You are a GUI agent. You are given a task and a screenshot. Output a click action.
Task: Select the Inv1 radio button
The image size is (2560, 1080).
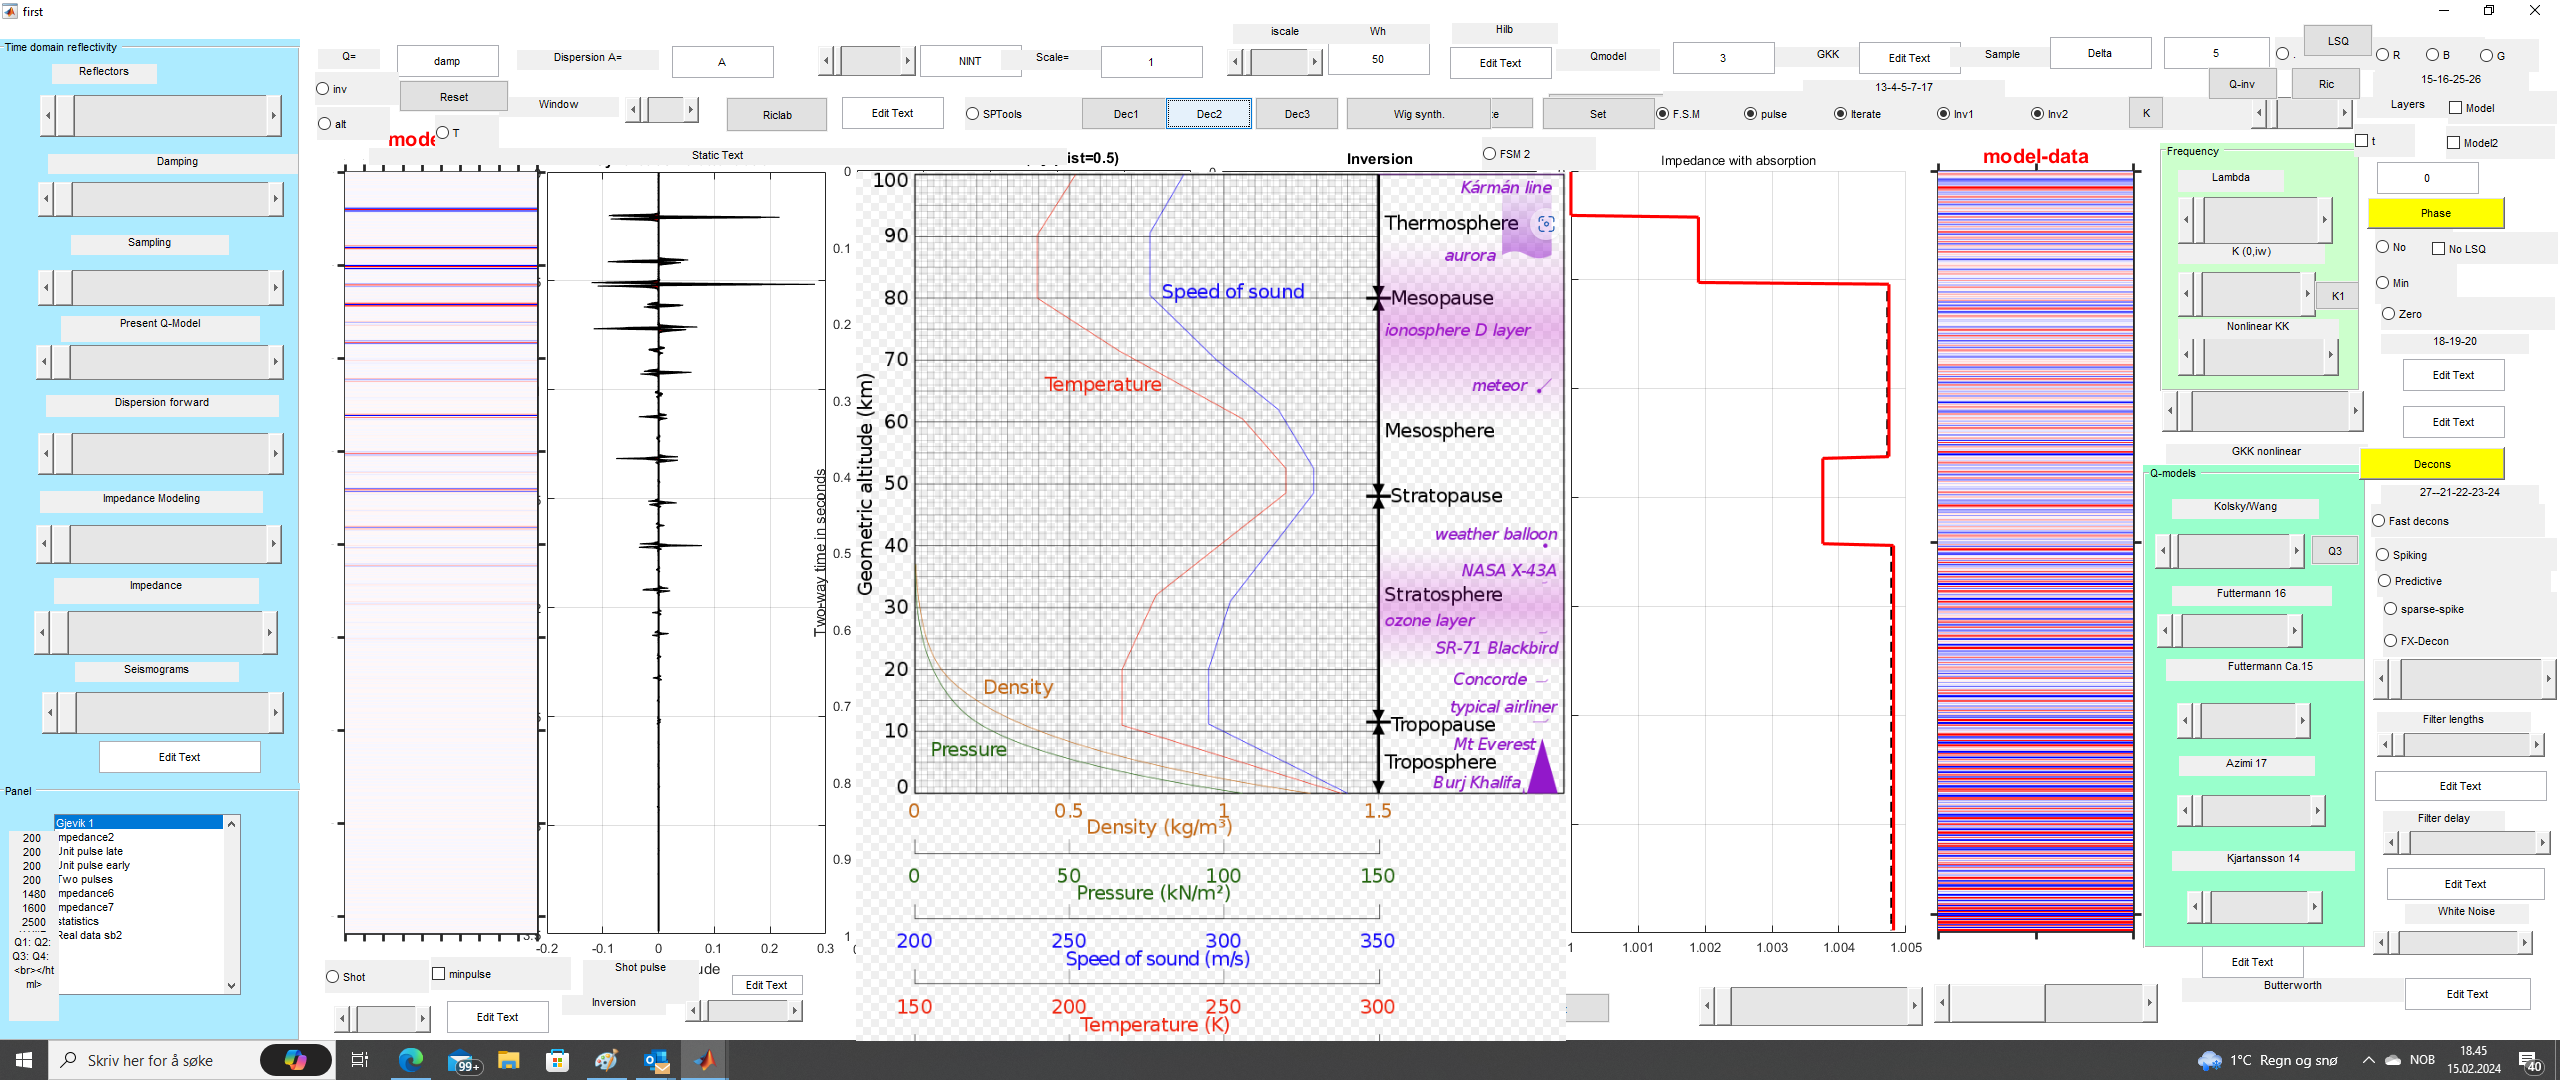tap(1943, 114)
